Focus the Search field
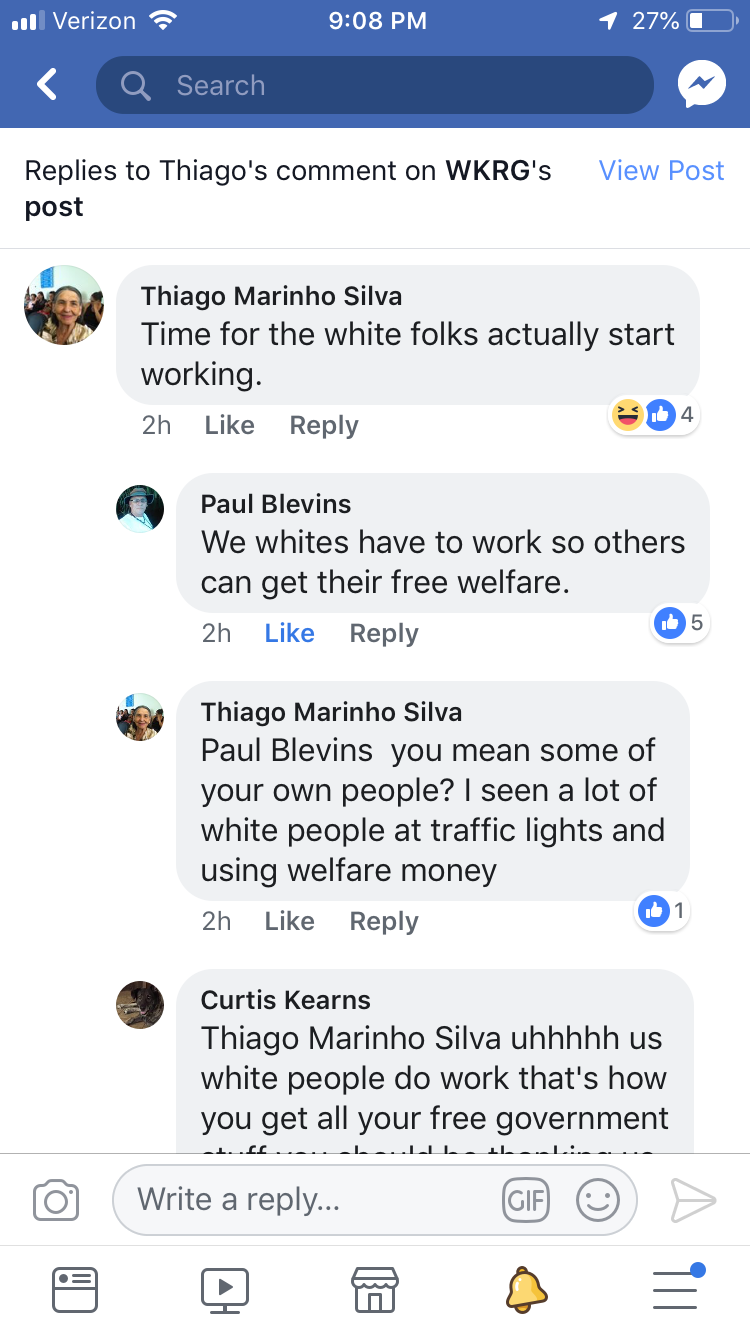 click(x=374, y=85)
